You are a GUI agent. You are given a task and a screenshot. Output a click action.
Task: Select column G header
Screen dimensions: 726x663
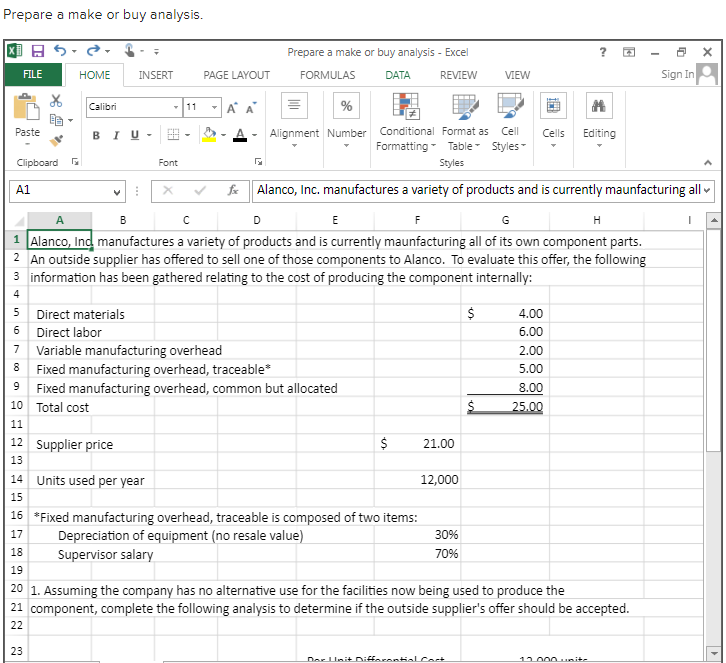[505, 220]
